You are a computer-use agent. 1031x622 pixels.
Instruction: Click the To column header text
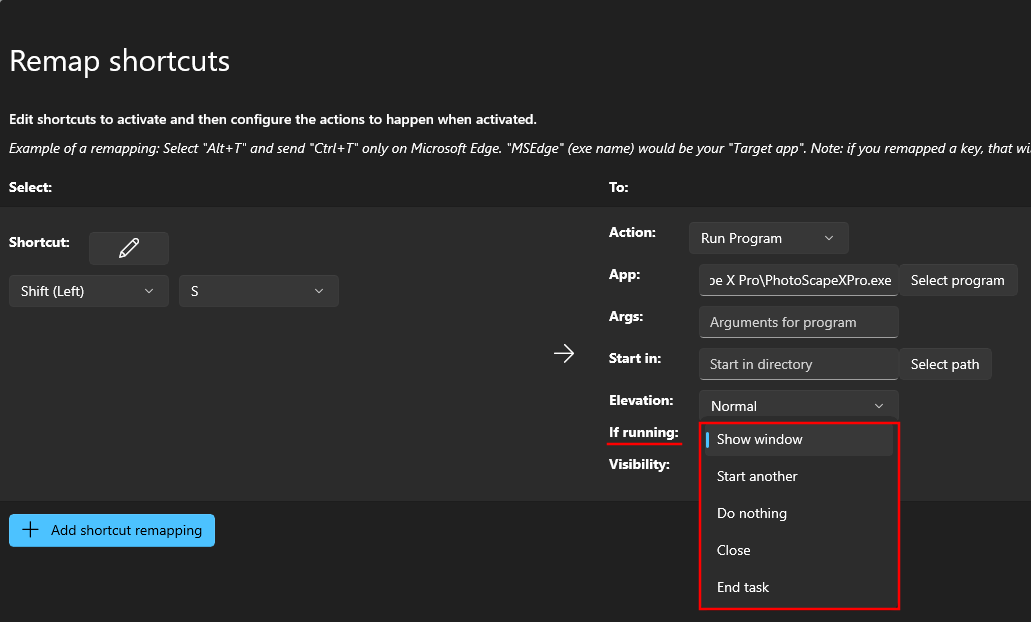[619, 187]
